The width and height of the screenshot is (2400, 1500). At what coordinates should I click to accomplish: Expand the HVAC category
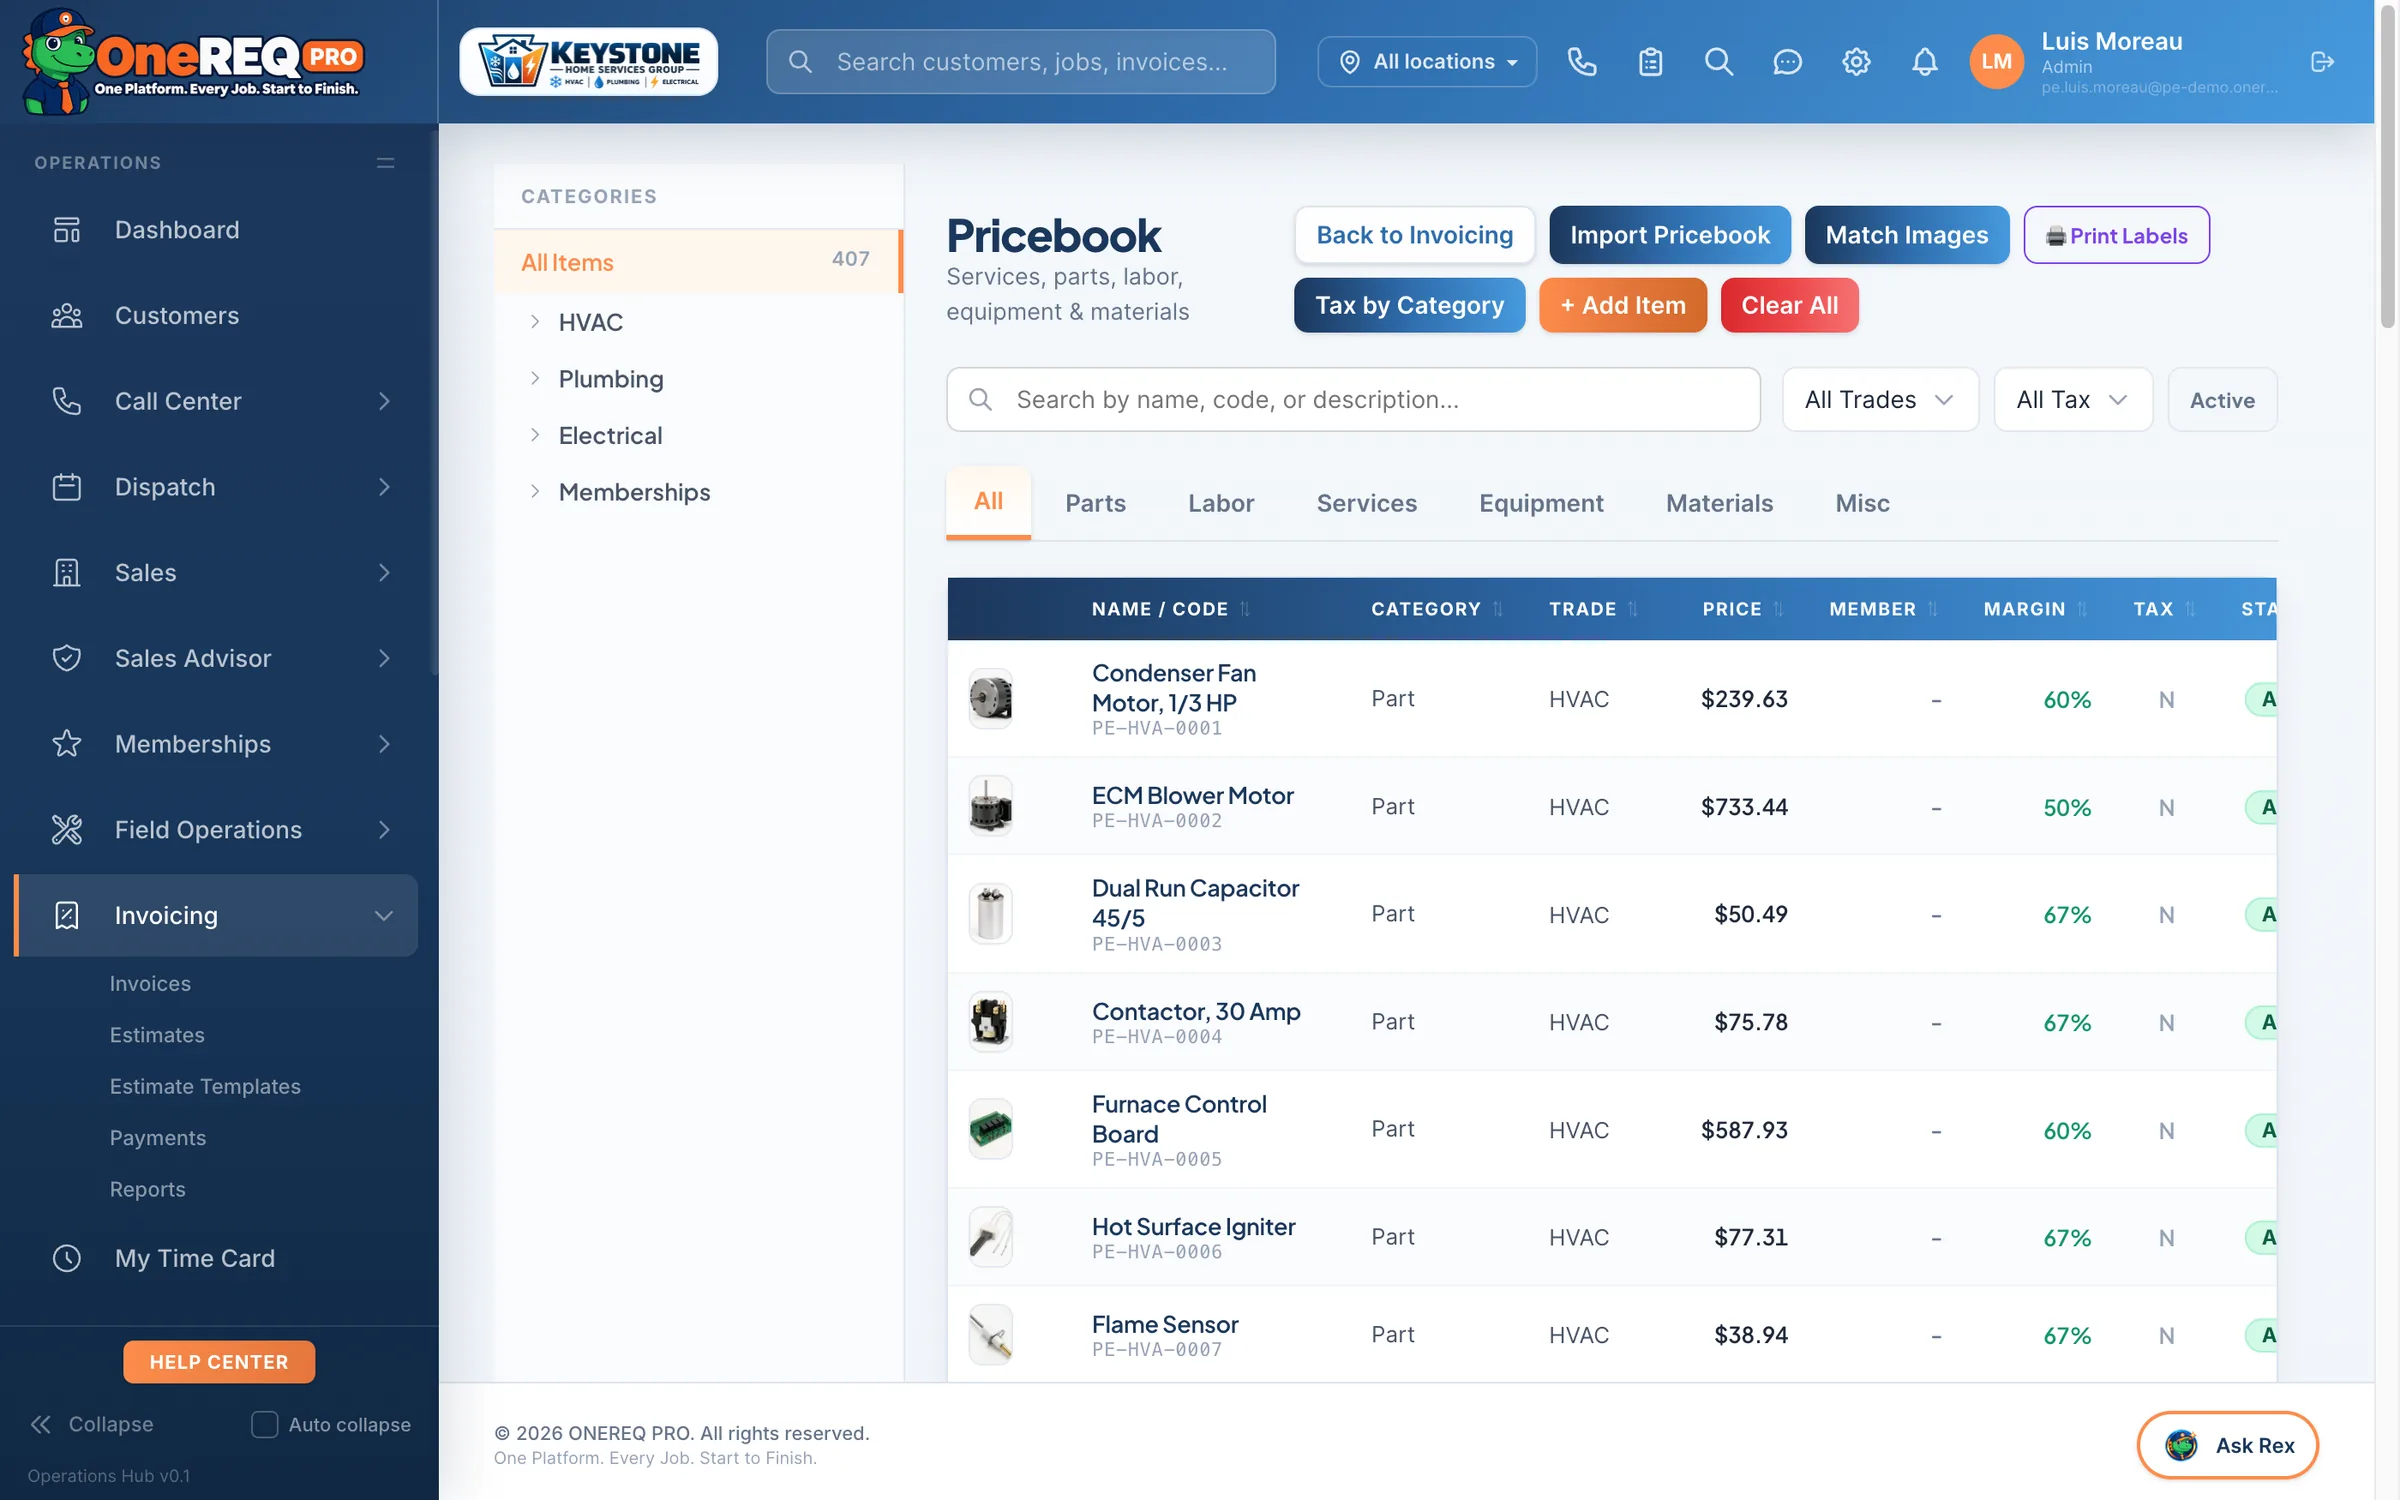click(535, 322)
